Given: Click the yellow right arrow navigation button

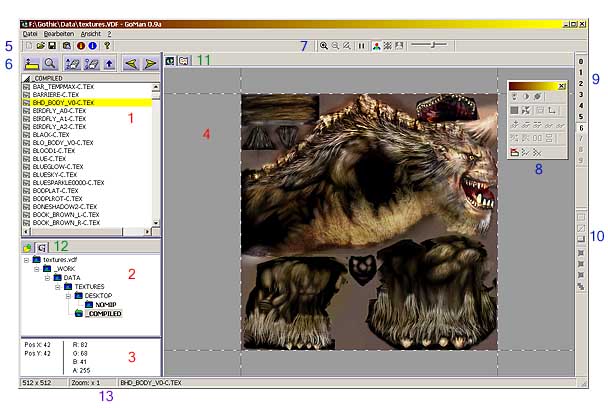Looking at the screenshot, I should point(150,64).
